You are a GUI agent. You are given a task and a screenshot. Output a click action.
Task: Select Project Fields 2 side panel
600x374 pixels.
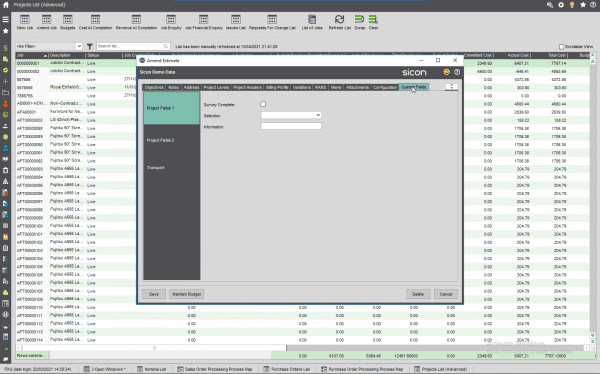(x=171, y=140)
